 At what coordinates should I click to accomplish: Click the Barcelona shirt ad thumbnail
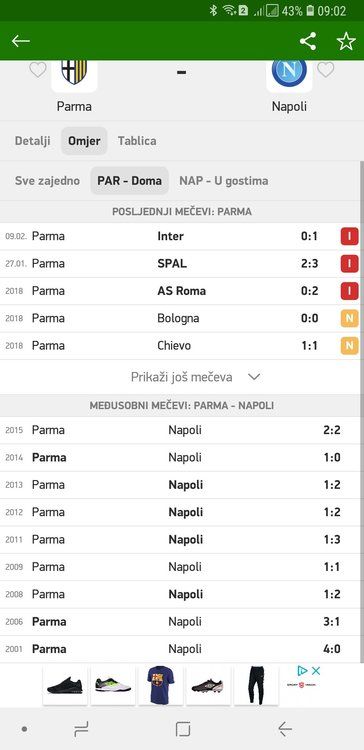point(161,685)
